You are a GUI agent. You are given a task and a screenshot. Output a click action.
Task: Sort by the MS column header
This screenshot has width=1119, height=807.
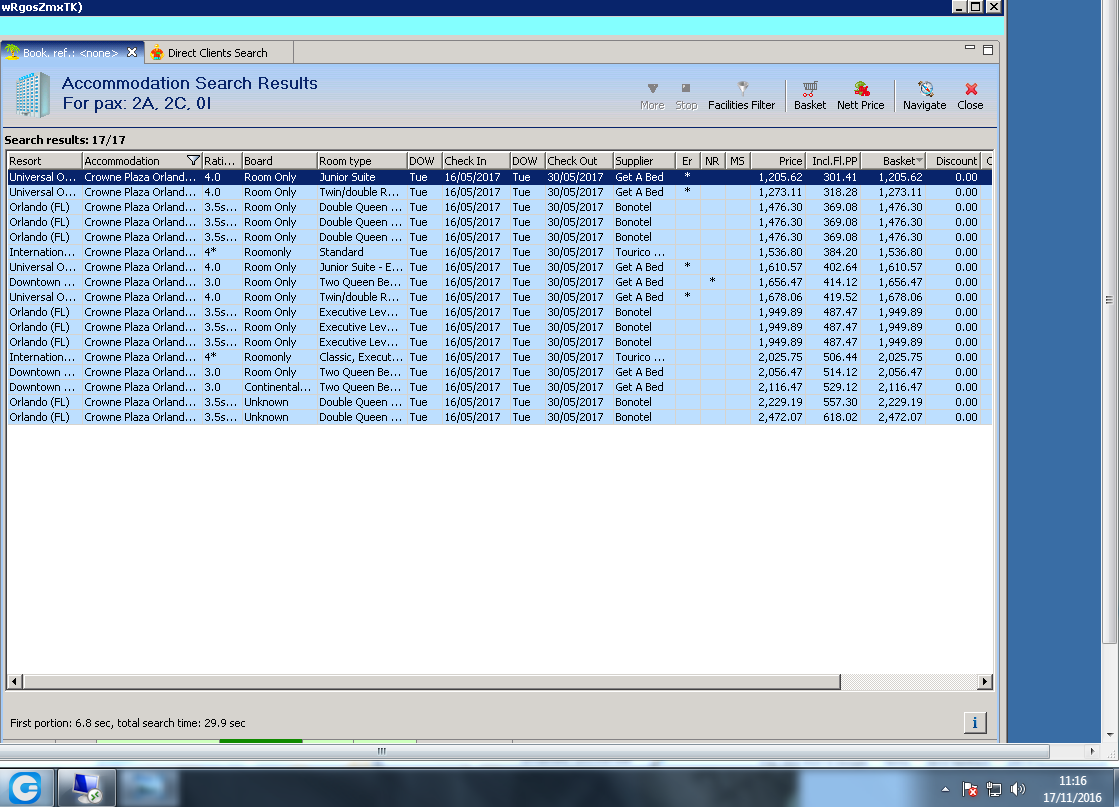click(737, 161)
